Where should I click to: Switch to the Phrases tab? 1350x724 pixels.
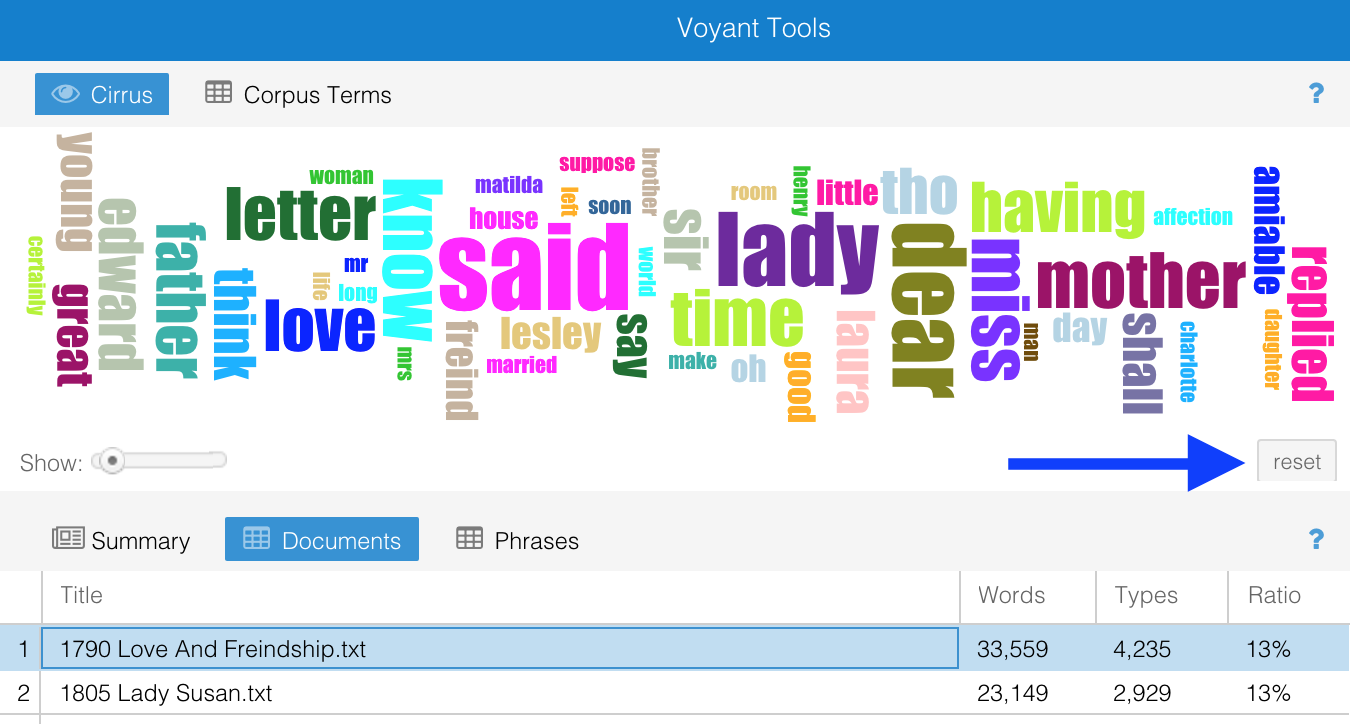point(517,541)
